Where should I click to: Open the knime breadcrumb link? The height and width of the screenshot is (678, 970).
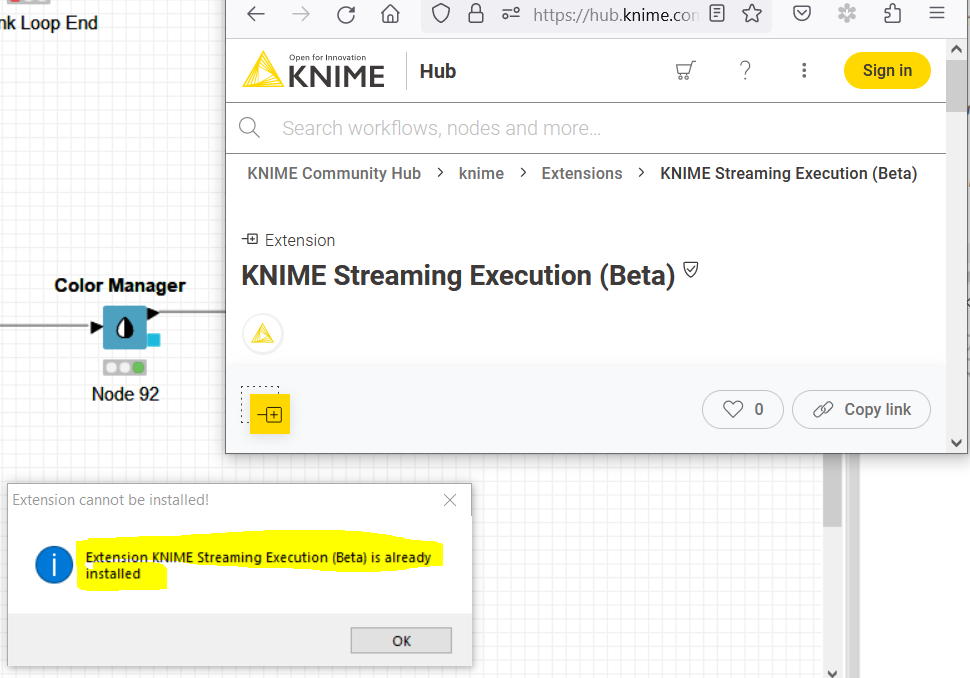pos(481,174)
